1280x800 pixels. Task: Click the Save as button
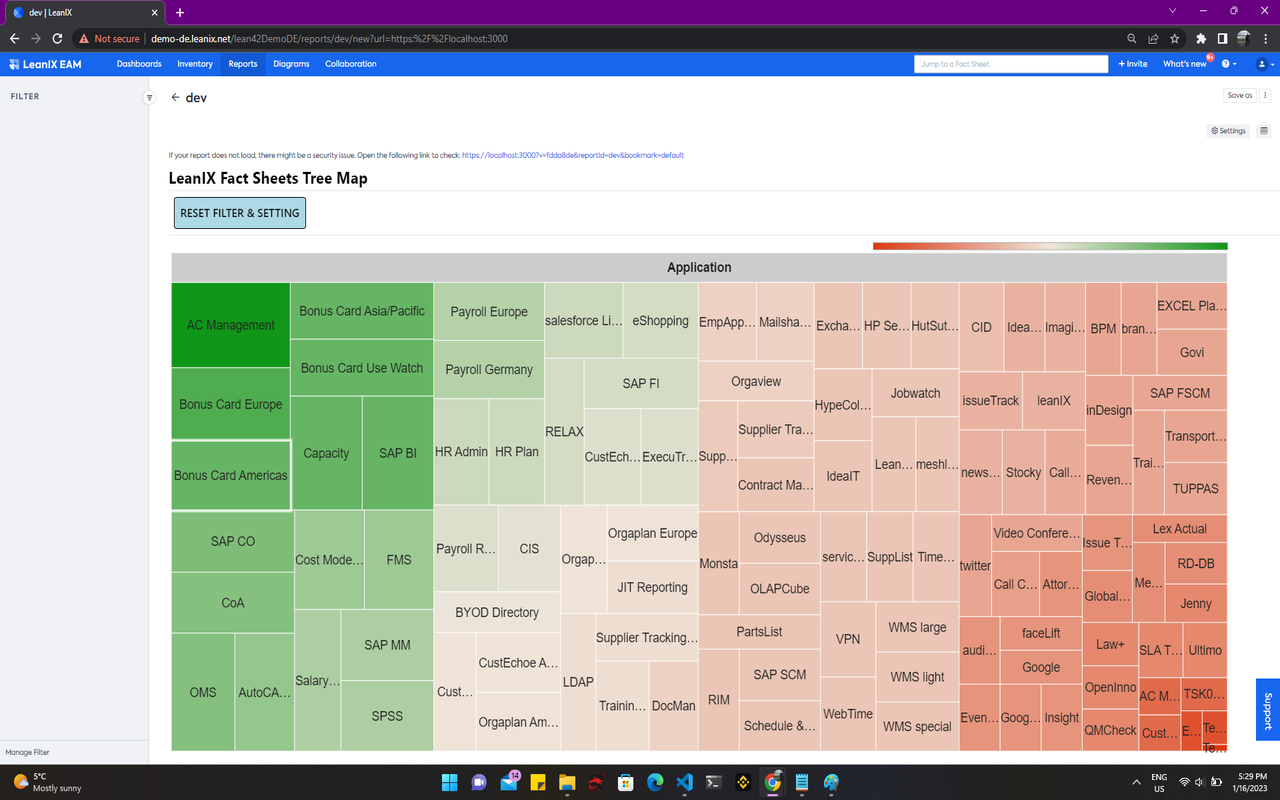tap(1240, 96)
